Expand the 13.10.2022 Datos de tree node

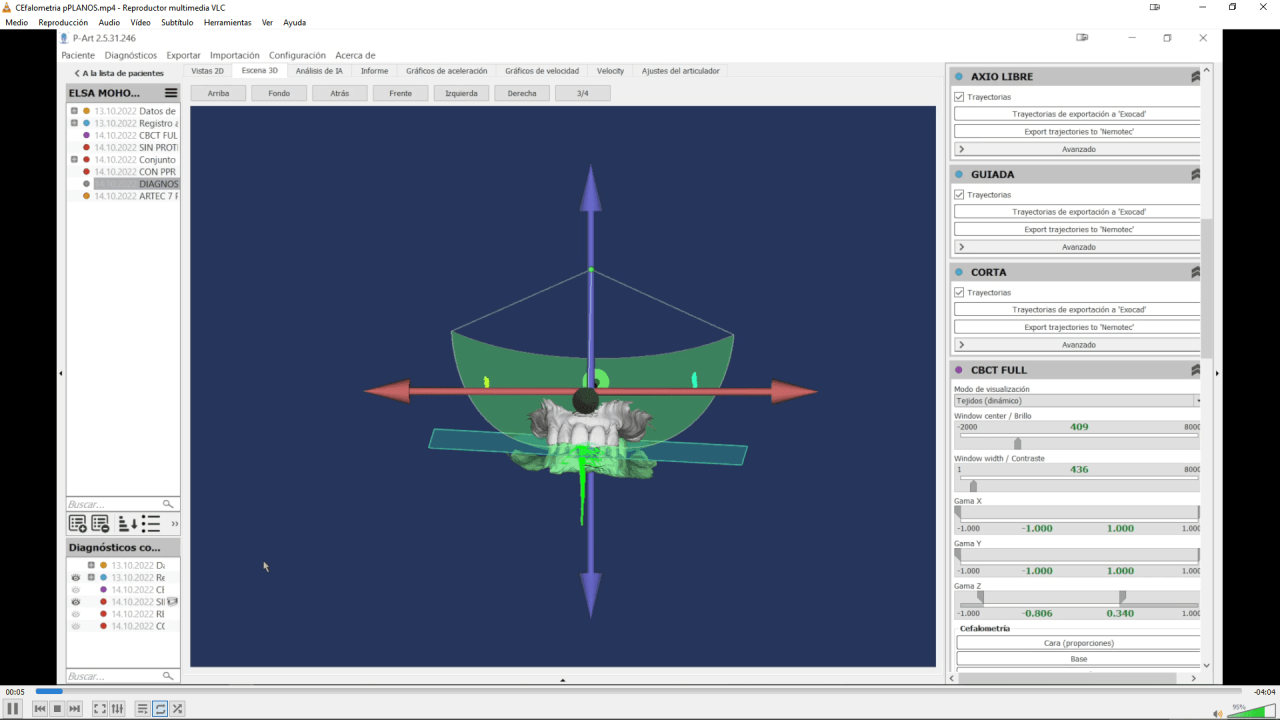pyautogui.click(x=74, y=111)
